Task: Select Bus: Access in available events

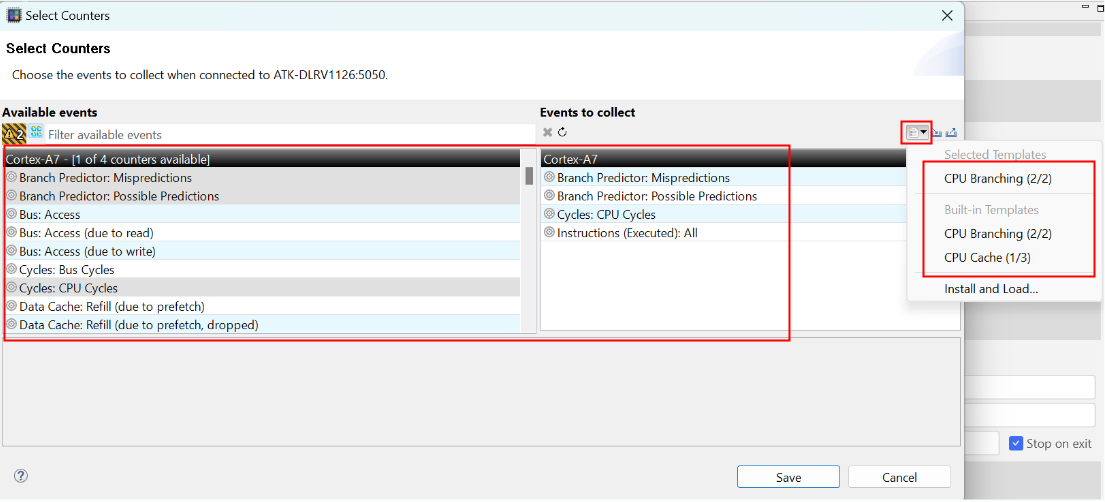Action: pos(50,215)
